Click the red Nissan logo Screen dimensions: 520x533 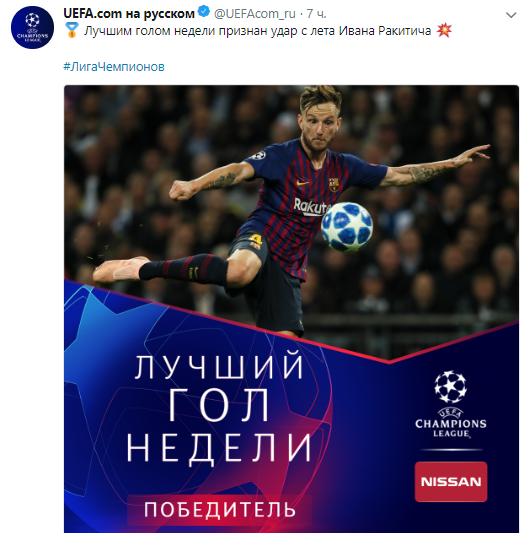click(x=451, y=481)
